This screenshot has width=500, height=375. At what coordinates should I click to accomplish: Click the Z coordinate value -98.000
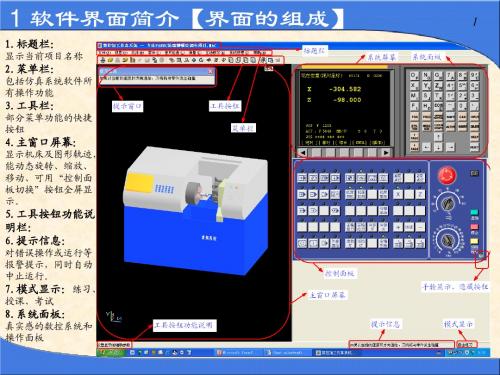pyautogui.click(x=347, y=100)
